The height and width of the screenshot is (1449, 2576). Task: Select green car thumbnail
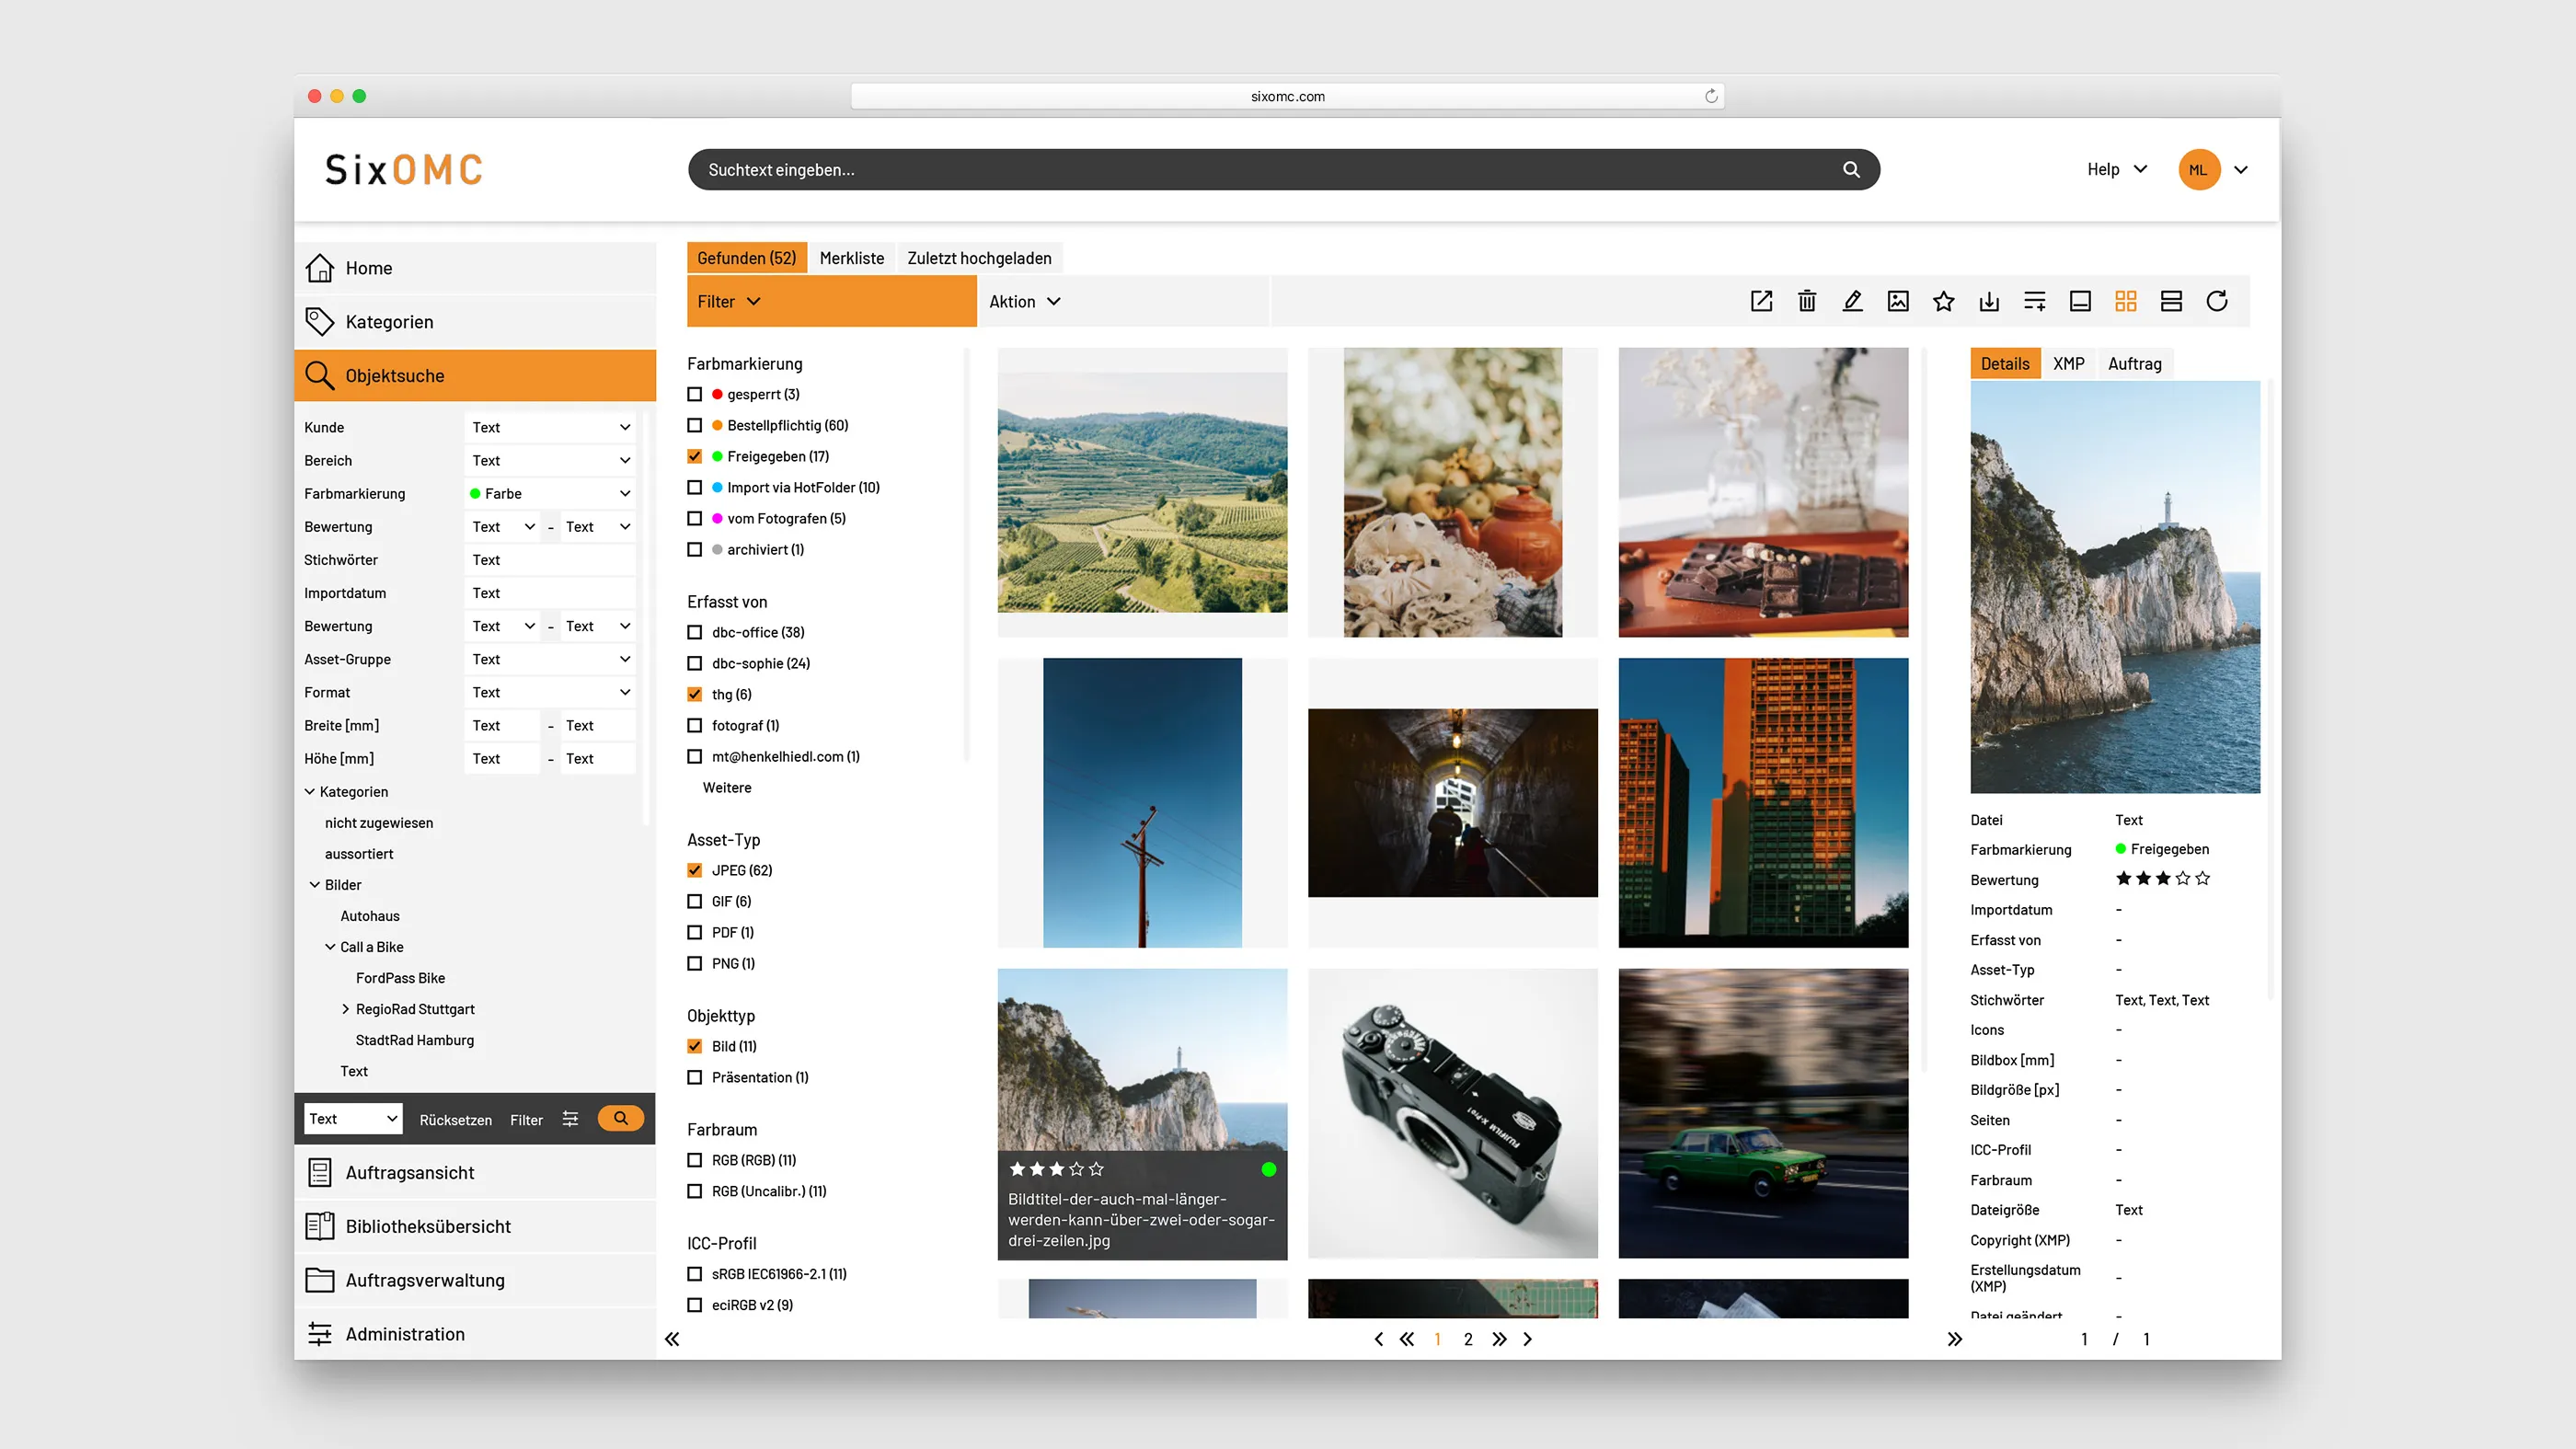coord(1763,1113)
